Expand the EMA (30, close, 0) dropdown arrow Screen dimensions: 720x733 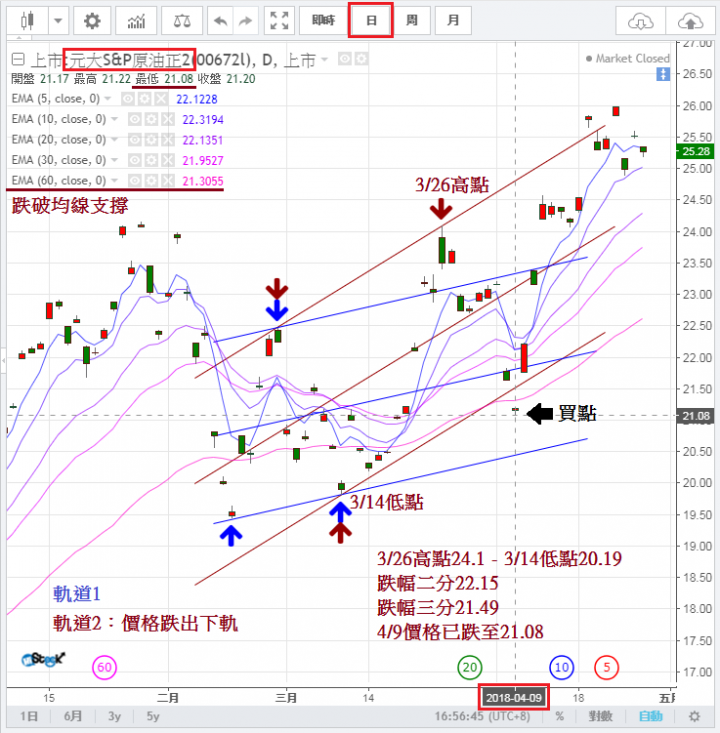(x=114, y=160)
